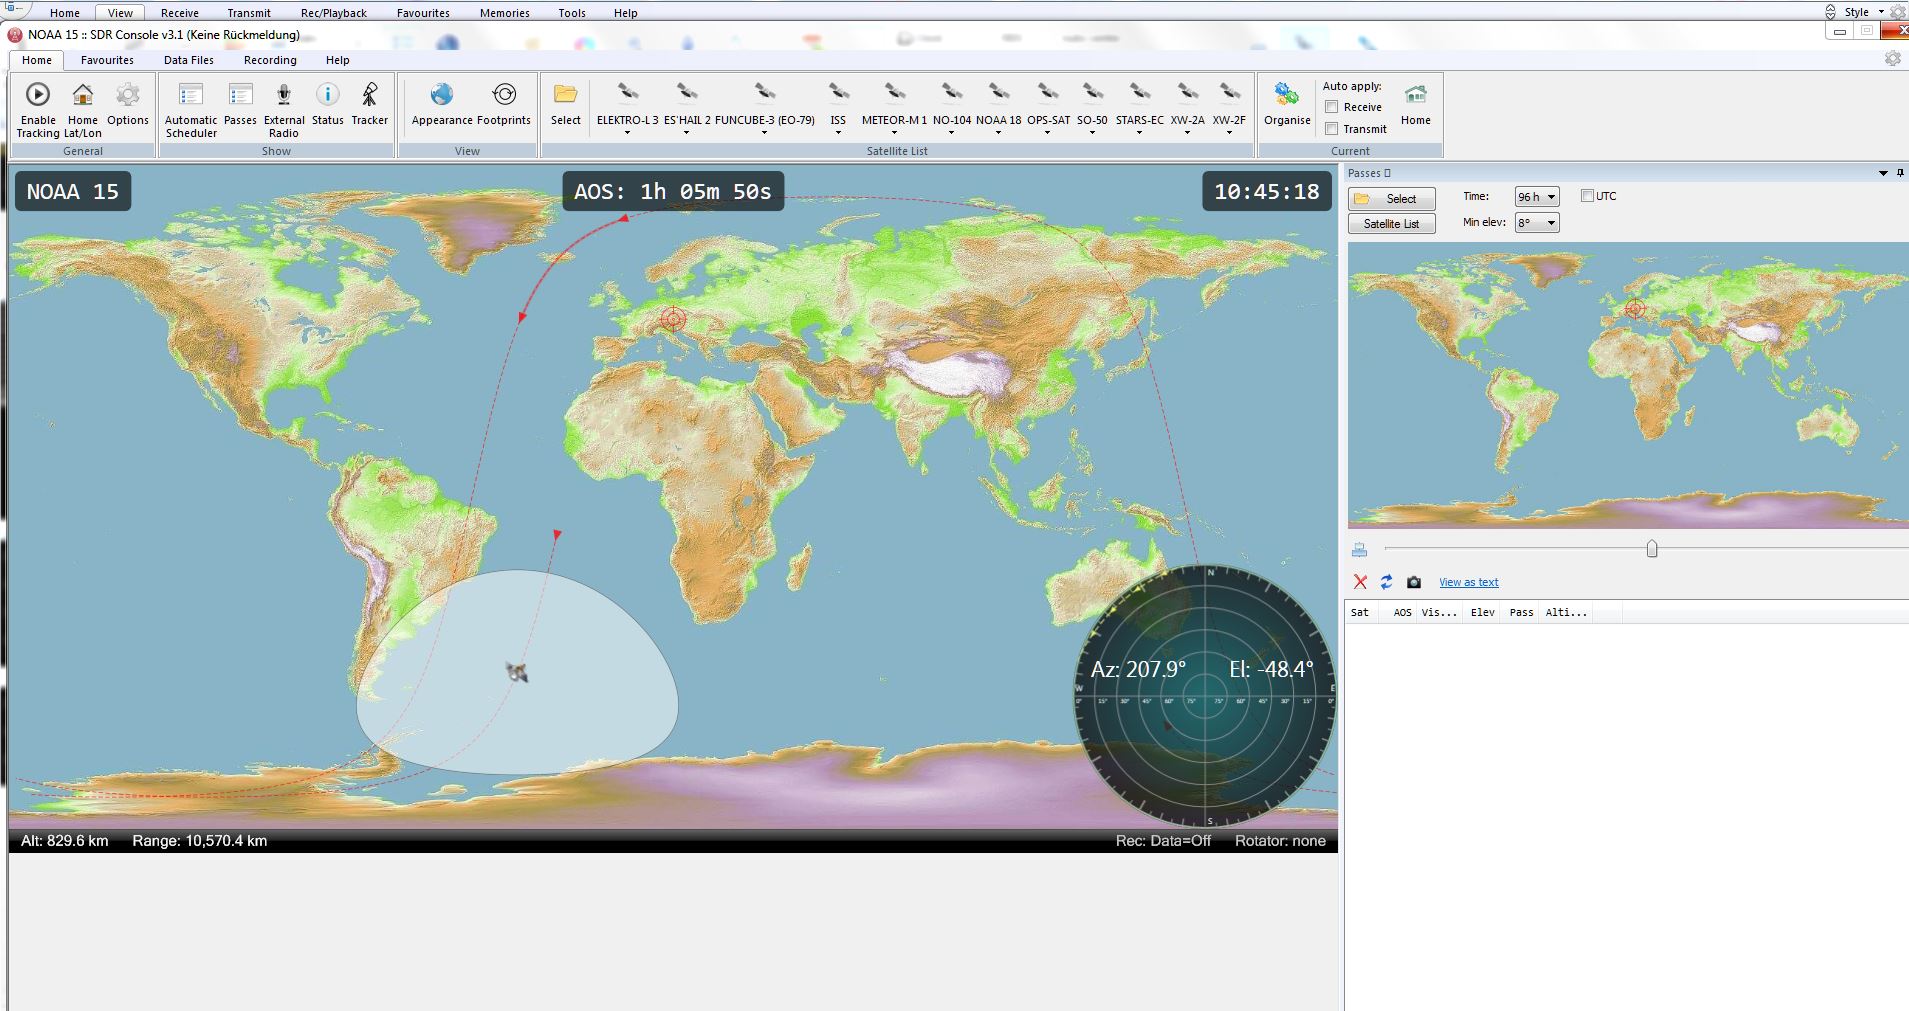Click the Passes map zoom slider handle

[x=1652, y=549]
